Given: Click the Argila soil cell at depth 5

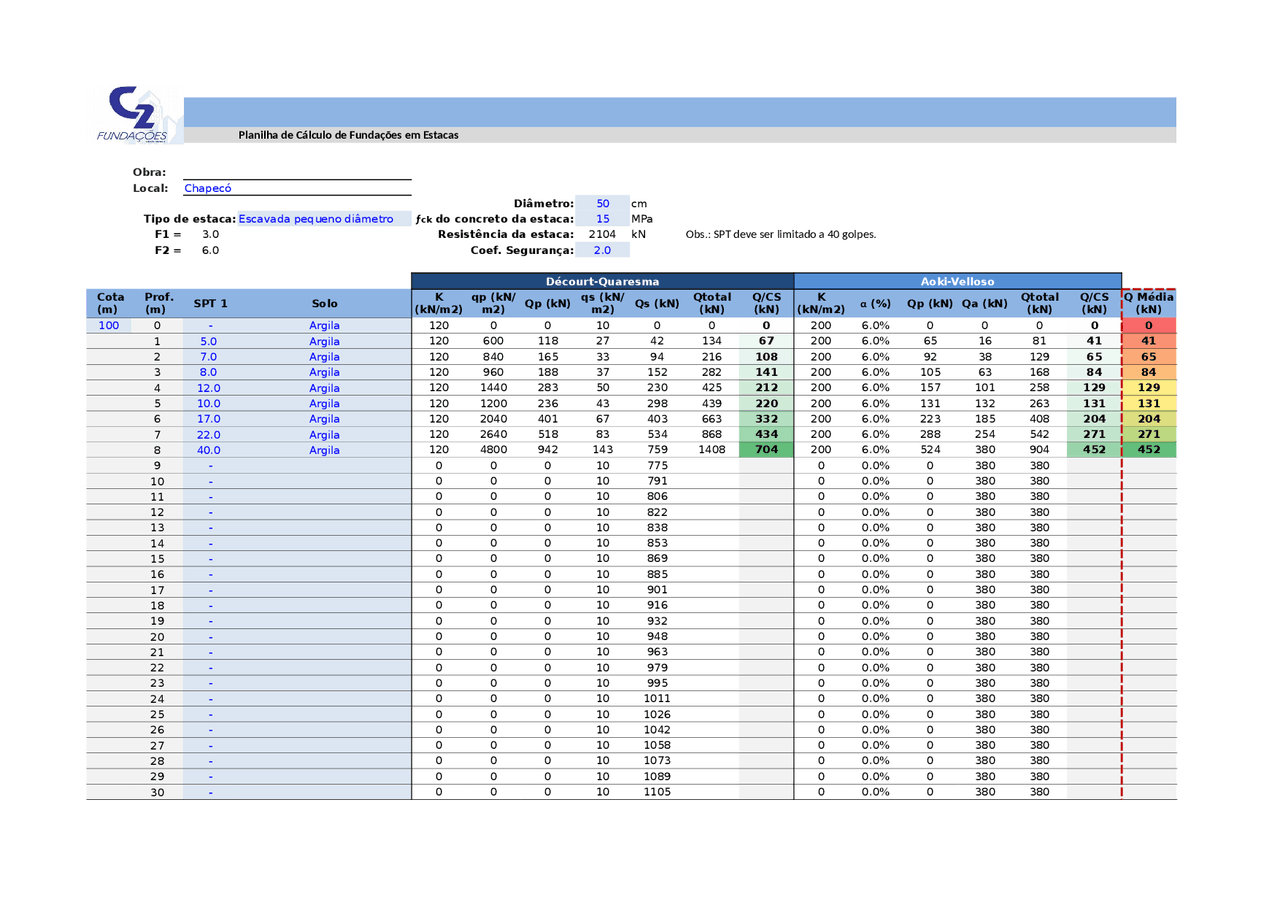Looking at the screenshot, I should (324, 403).
